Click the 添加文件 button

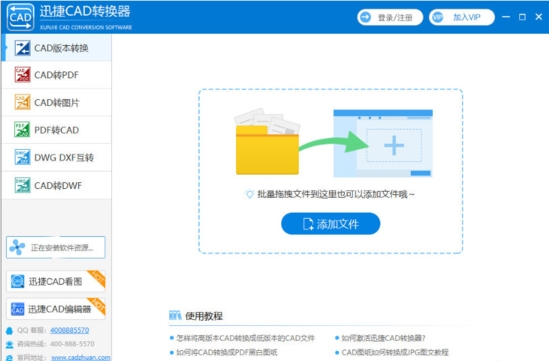(x=331, y=224)
